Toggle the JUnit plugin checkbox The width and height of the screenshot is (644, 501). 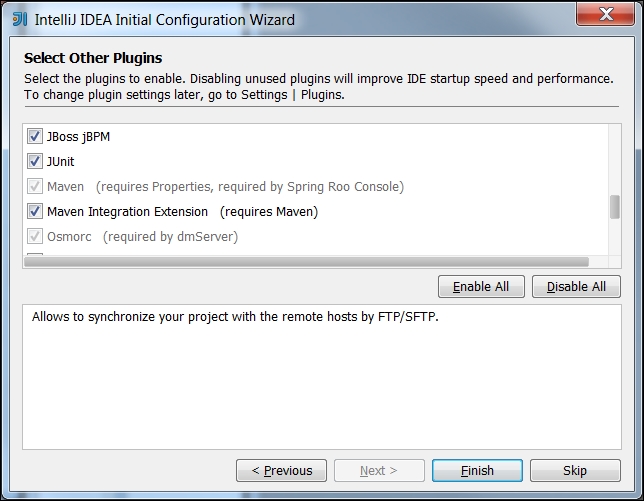tap(35, 161)
